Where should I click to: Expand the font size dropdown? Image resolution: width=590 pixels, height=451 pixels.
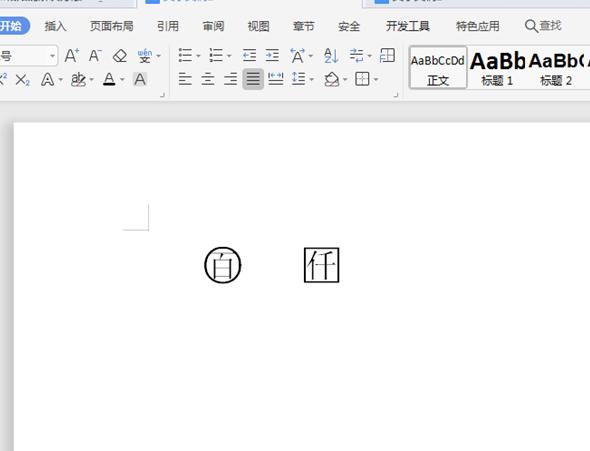click(x=52, y=56)
